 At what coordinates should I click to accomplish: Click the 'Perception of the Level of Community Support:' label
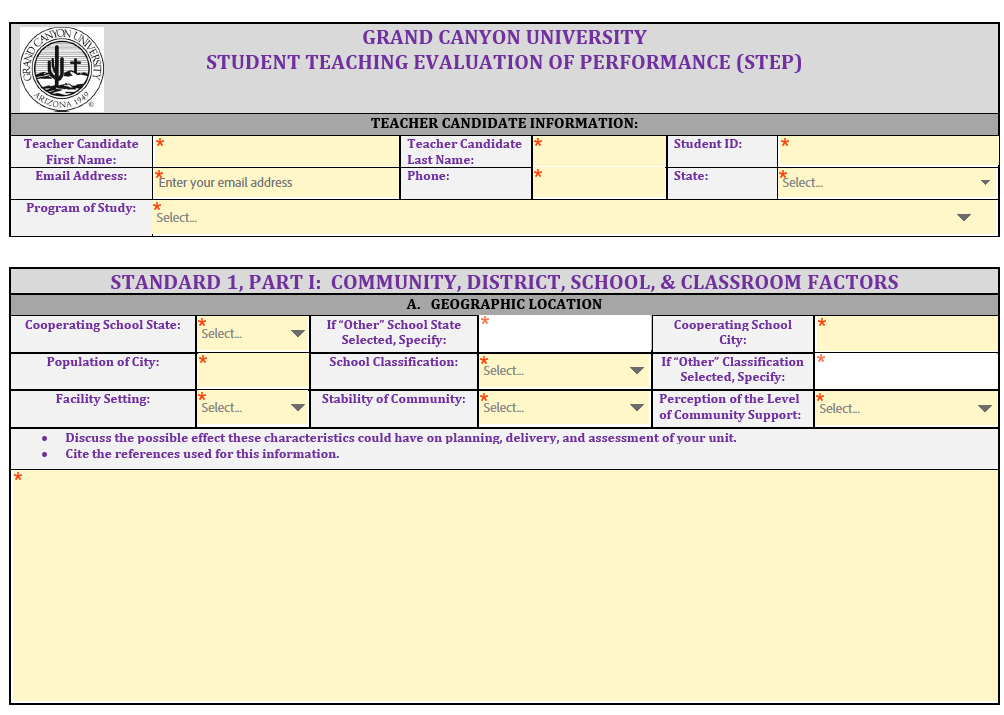730,407
